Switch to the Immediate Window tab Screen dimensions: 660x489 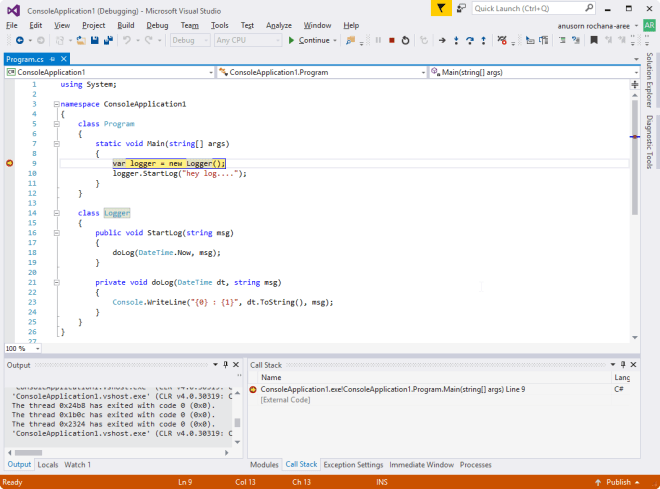(422, 464)
